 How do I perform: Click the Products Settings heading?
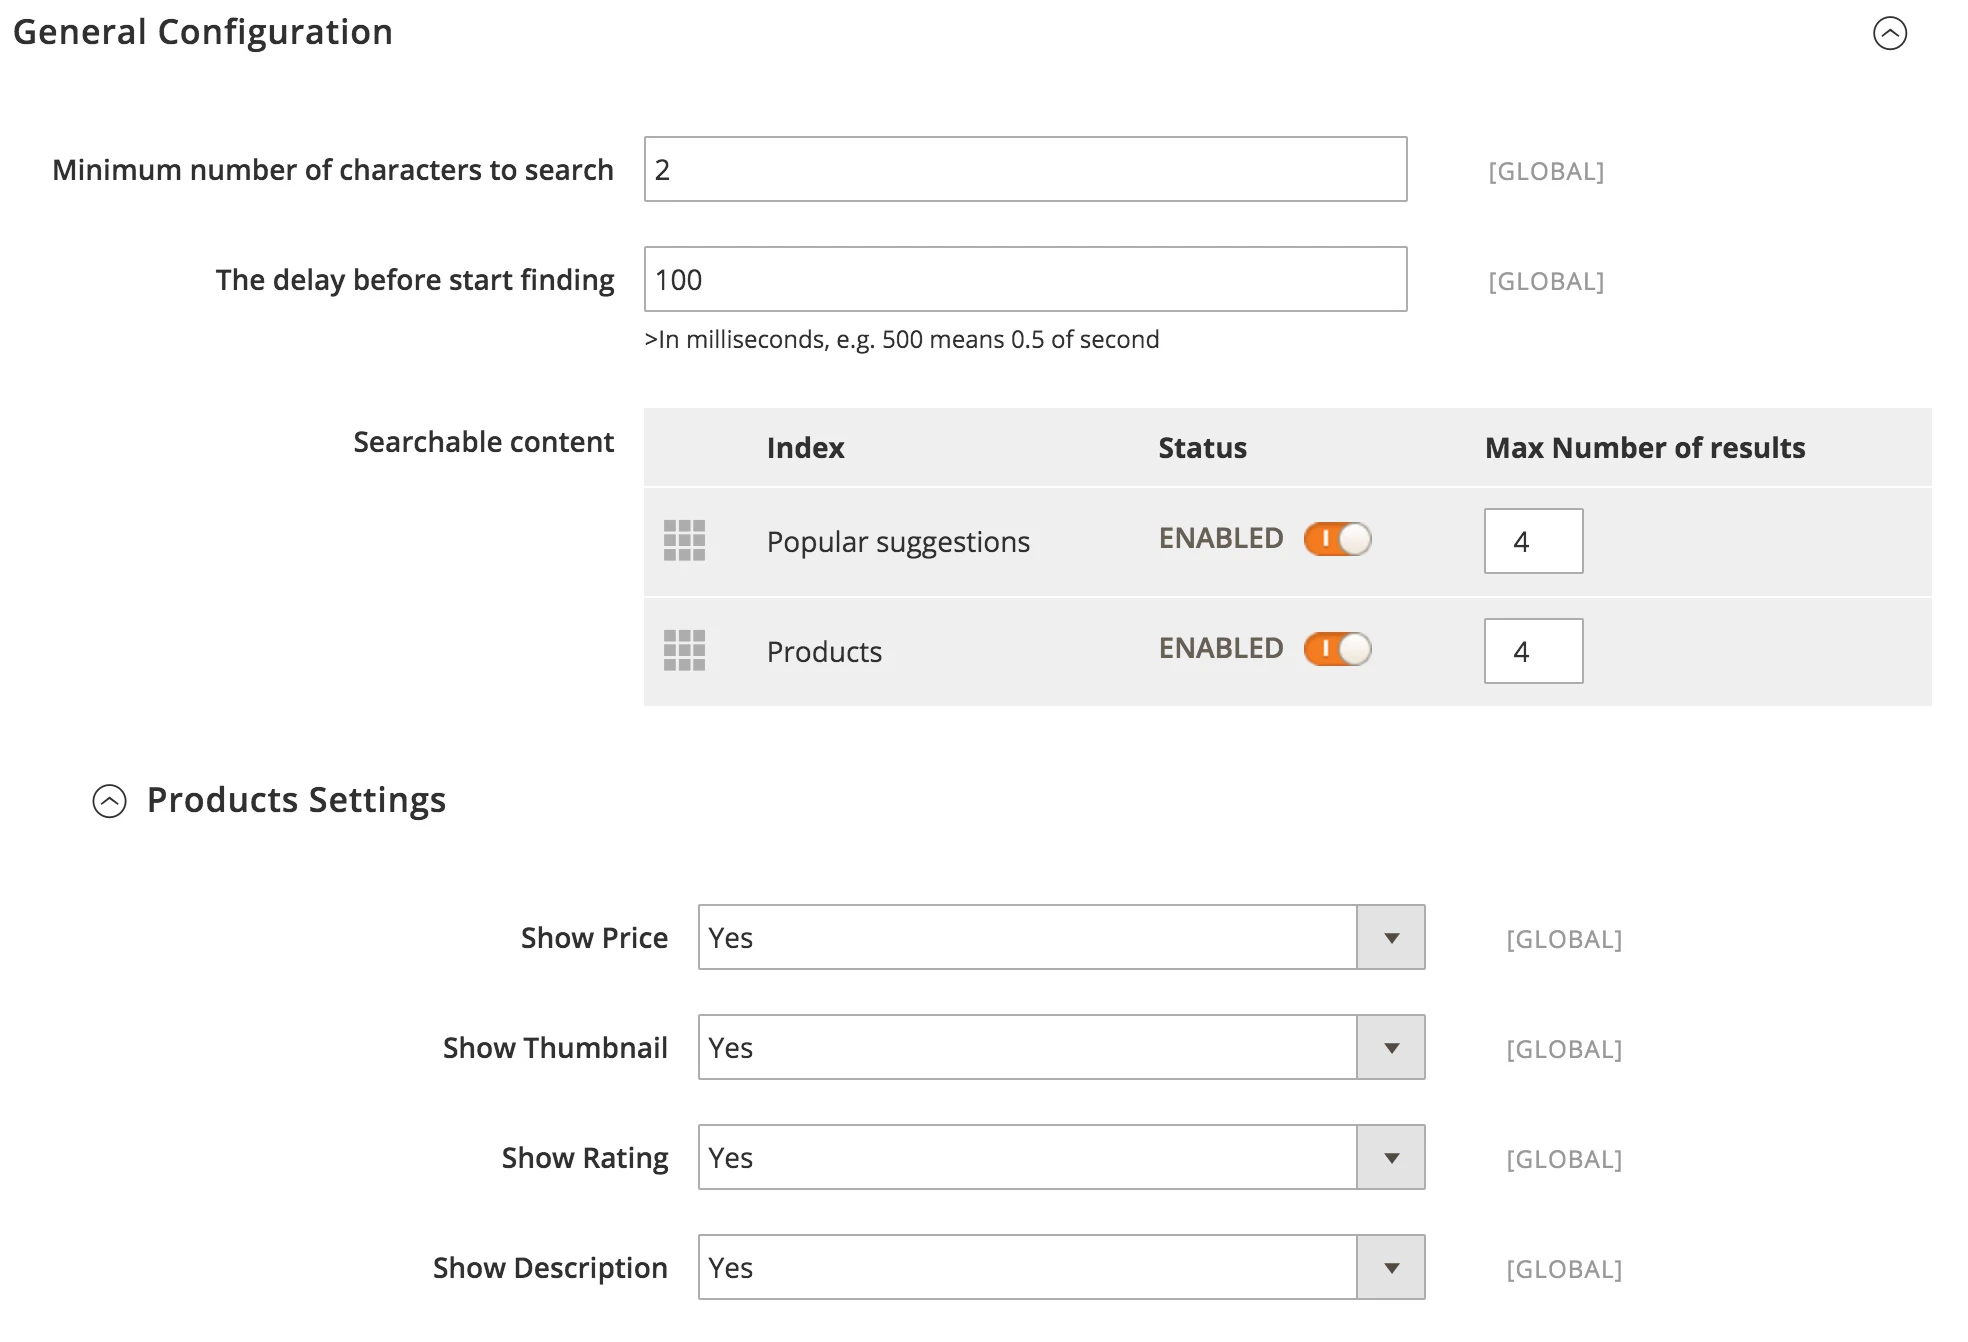coord(296,800)
